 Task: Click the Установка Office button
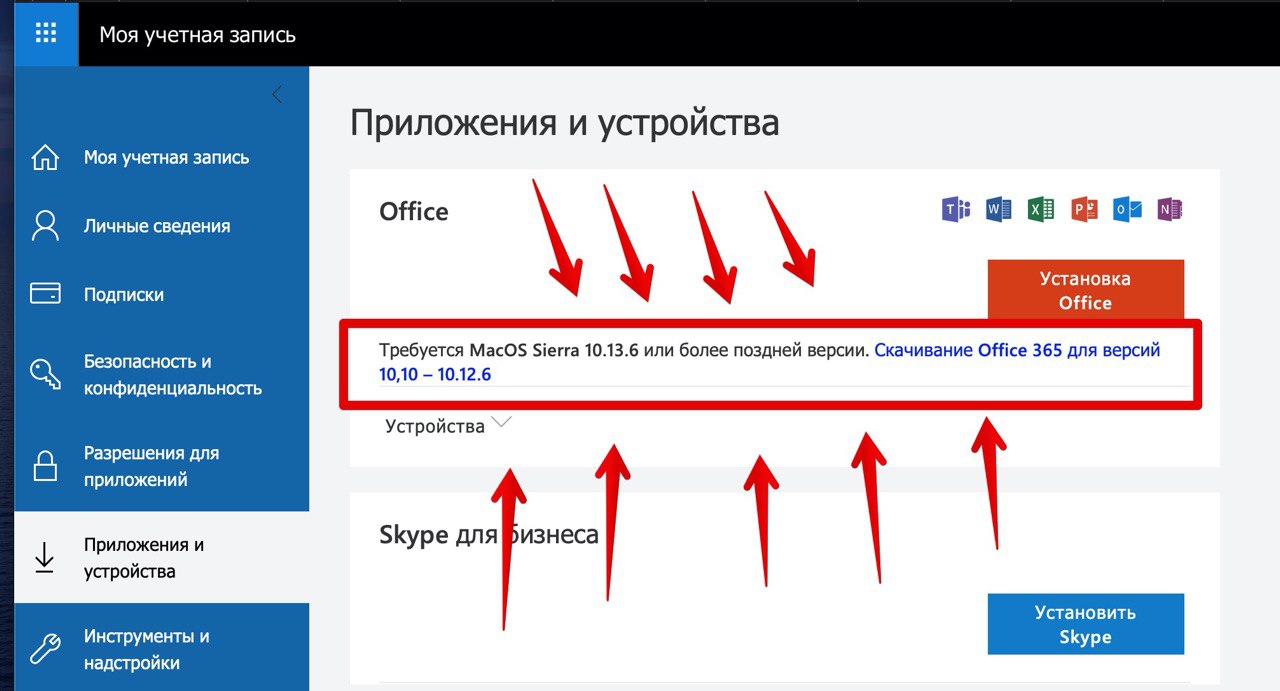(1085, 290)
